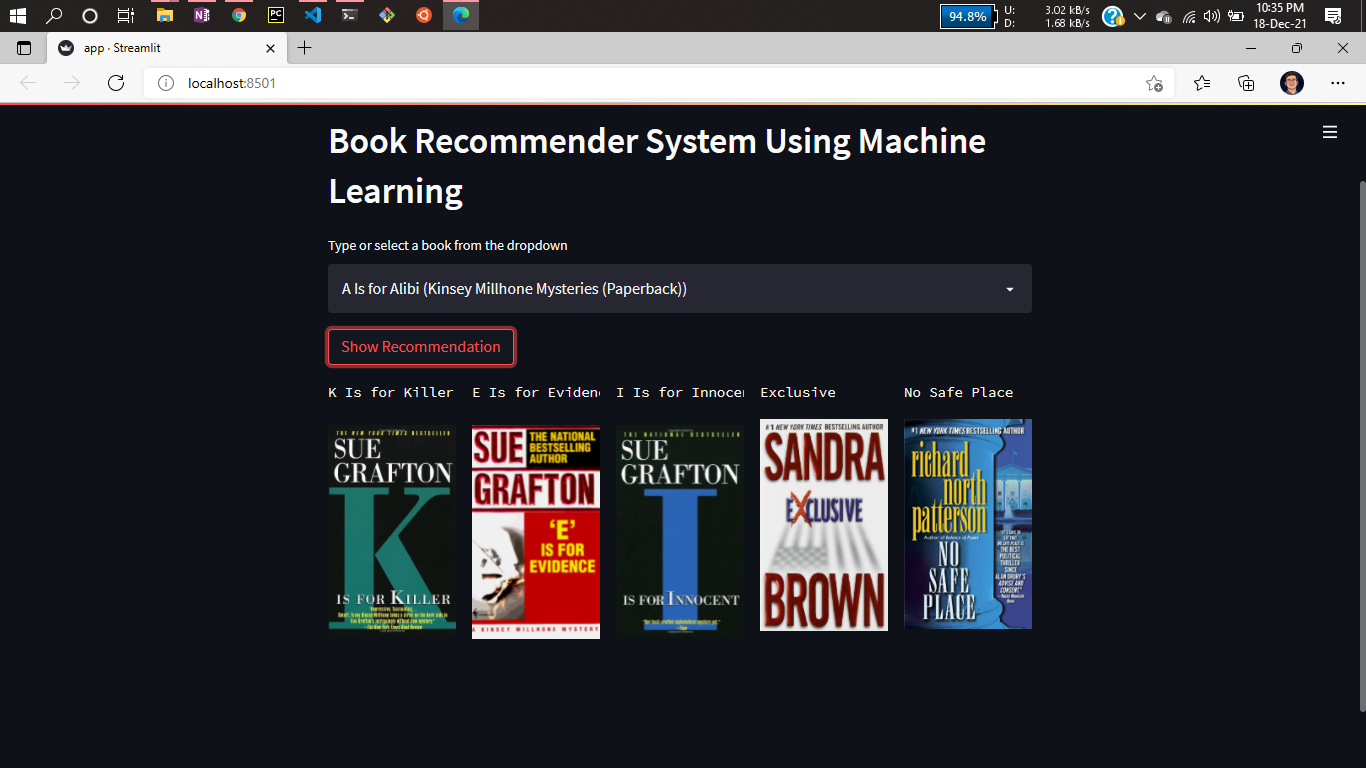Open the Windows Start menu

18,15
